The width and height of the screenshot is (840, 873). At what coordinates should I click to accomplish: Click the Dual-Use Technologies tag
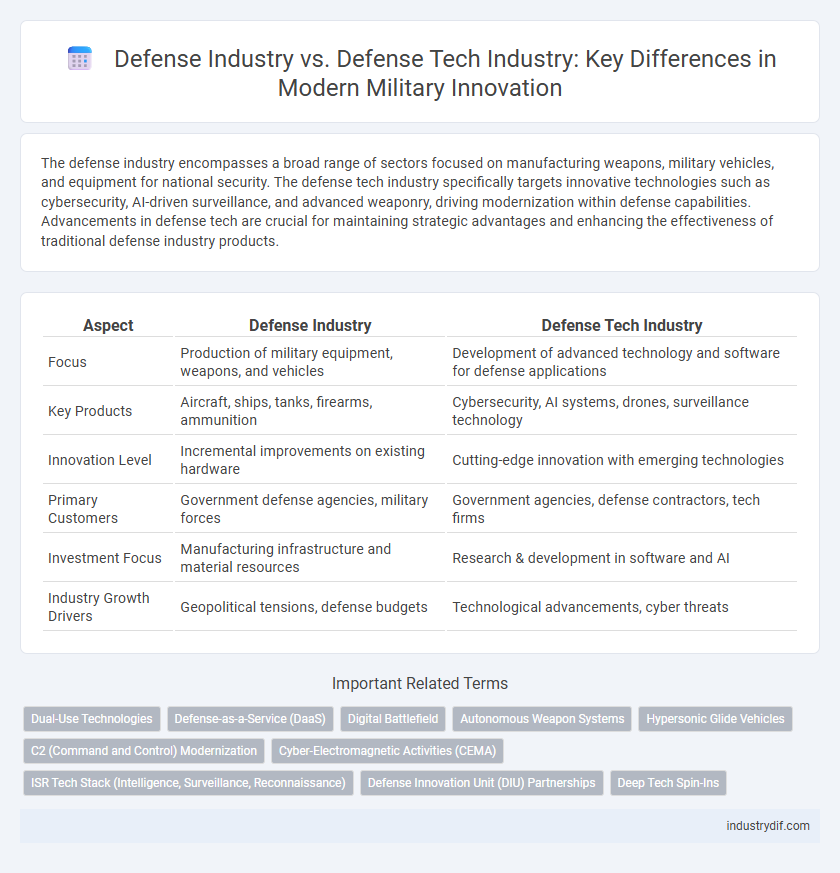click(92, 719)
